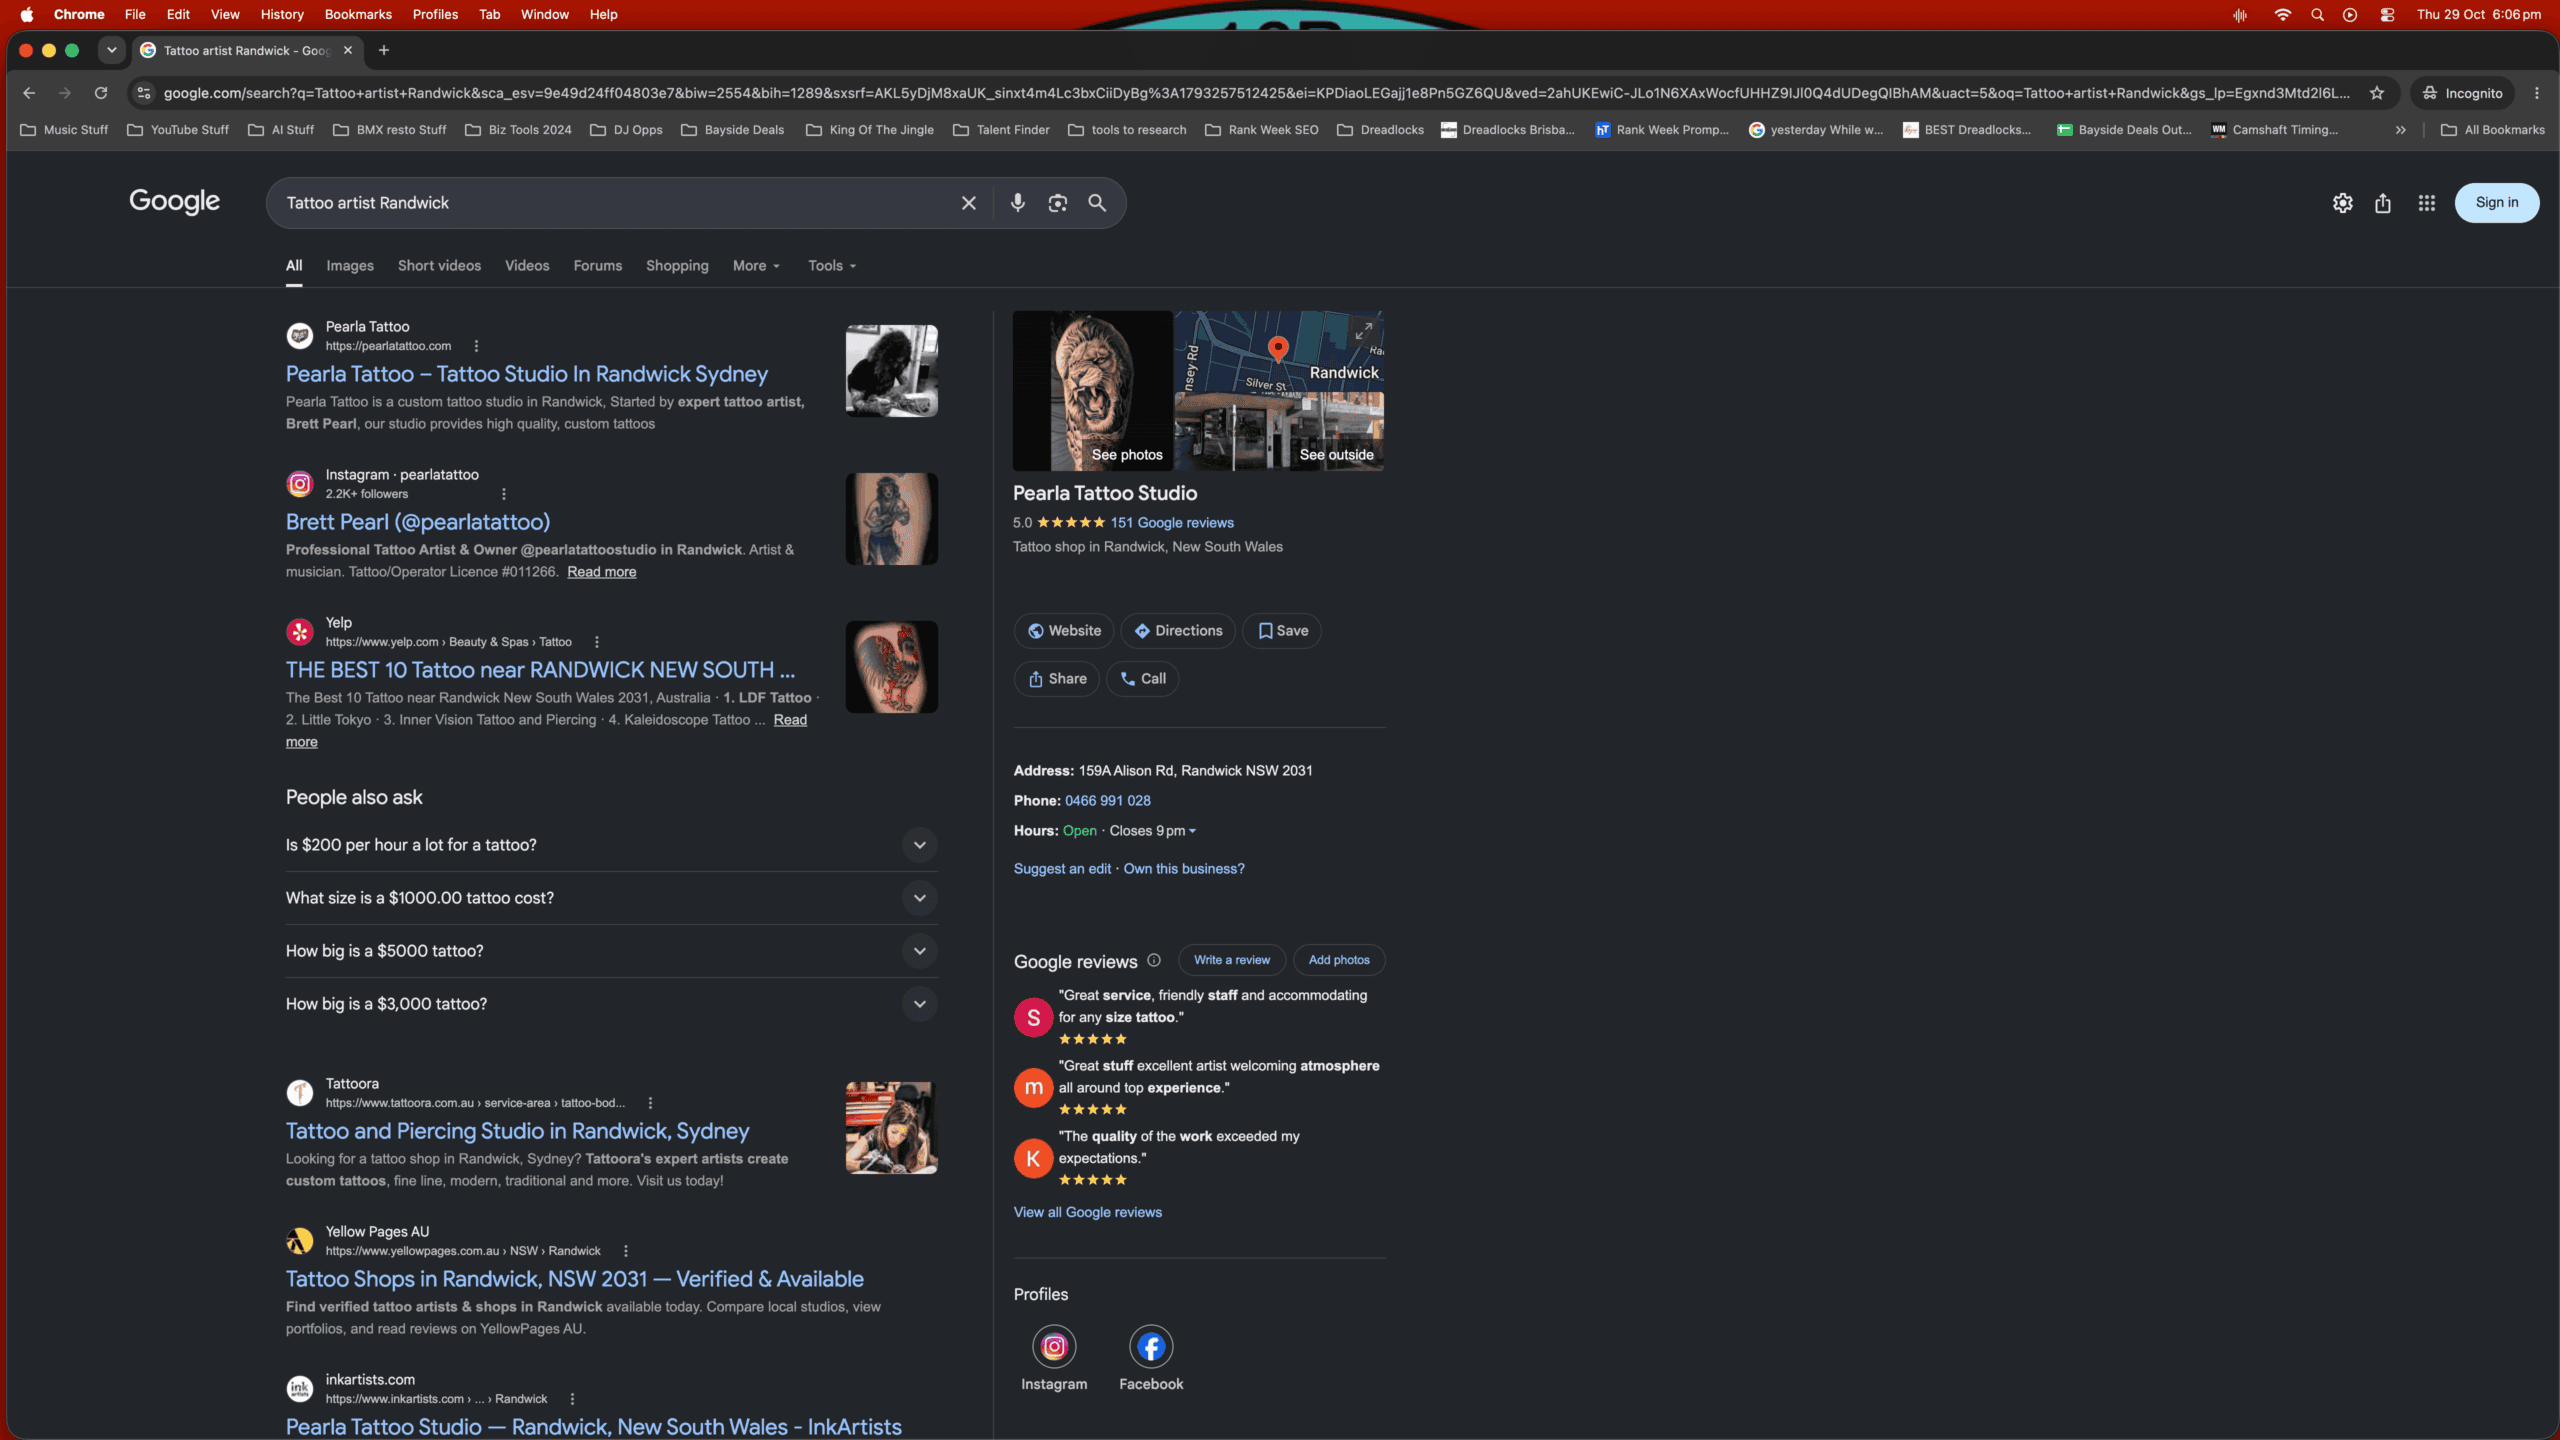Image resolution: width=2560 pixels, height=1440 pixels.
Task: Expand 'How big is a $3,000 tattoo?' question
Action: (611, 1004)
